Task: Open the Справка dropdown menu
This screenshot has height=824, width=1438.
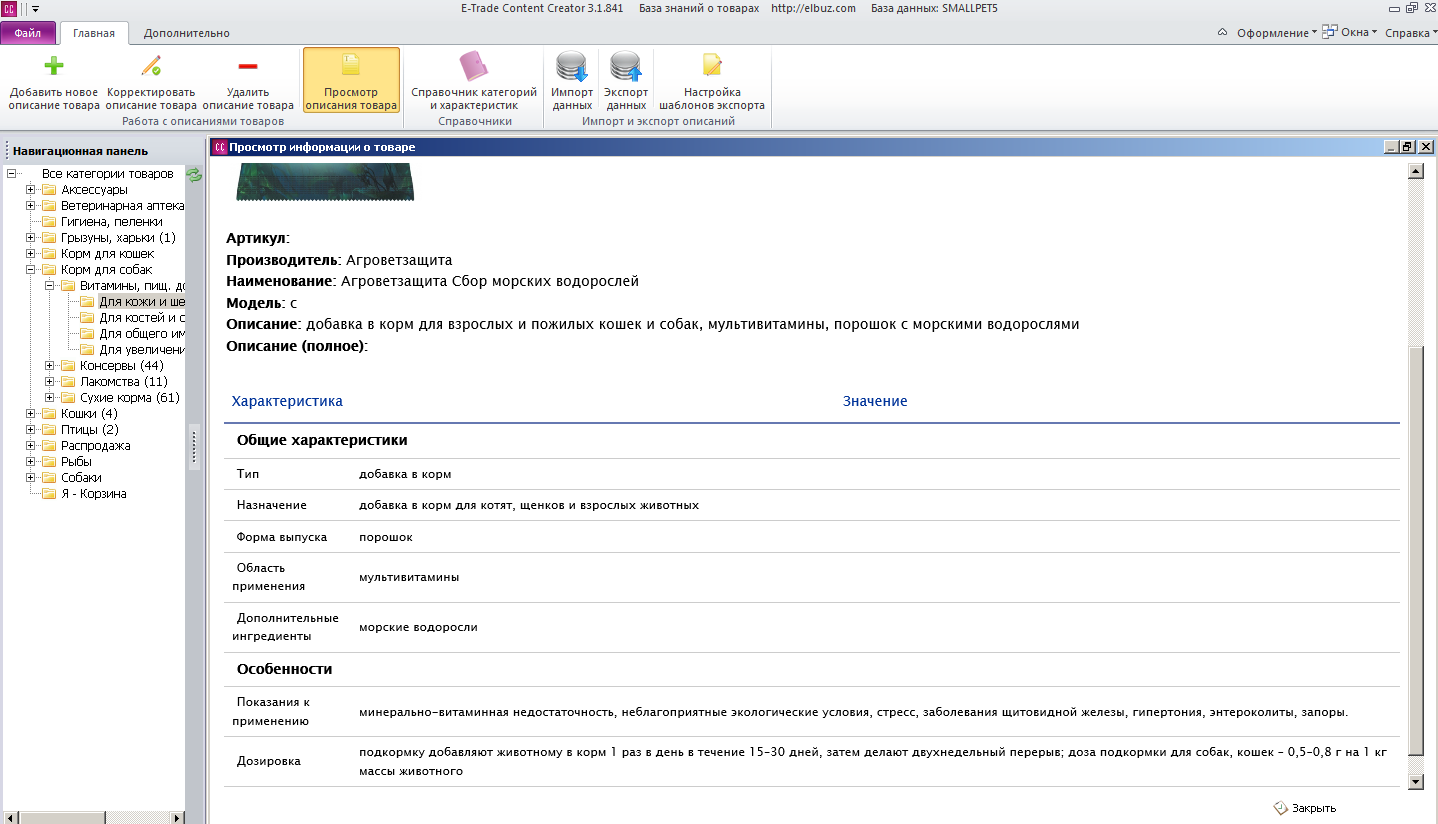Action: point(1410,33)
